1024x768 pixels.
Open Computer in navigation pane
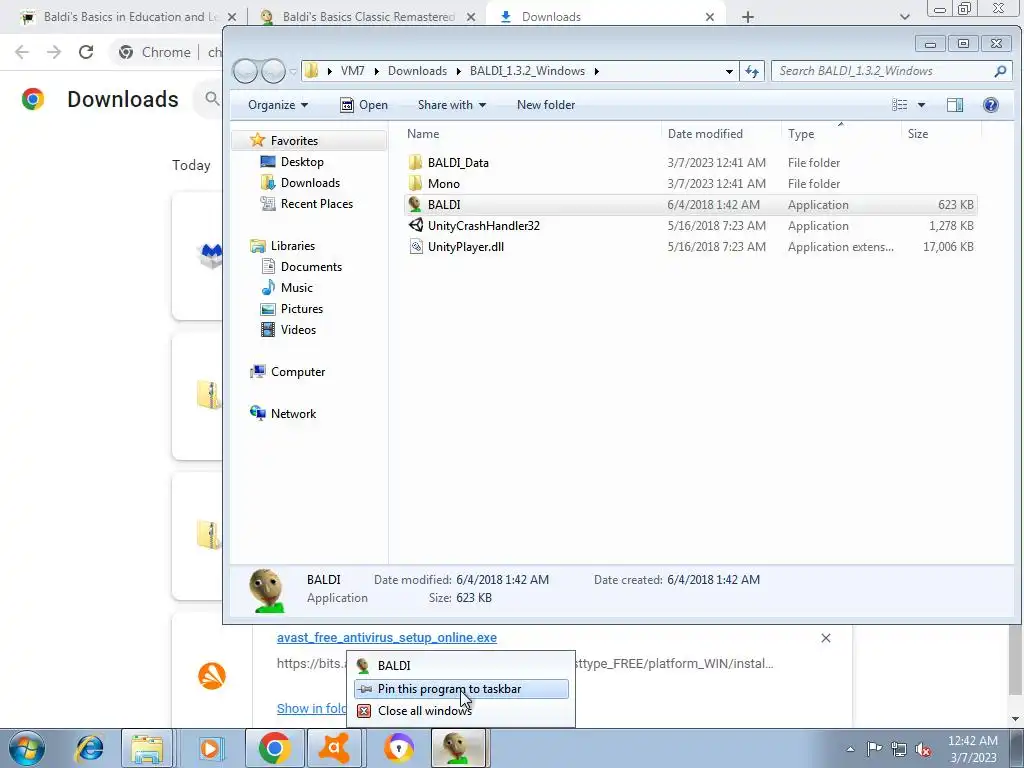click(297, 372)
